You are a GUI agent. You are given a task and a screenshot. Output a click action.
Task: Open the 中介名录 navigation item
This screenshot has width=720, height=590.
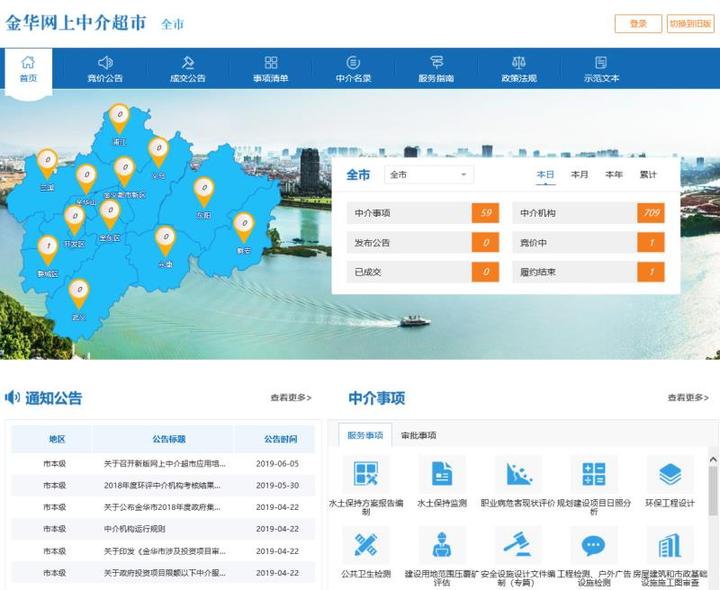353,69
